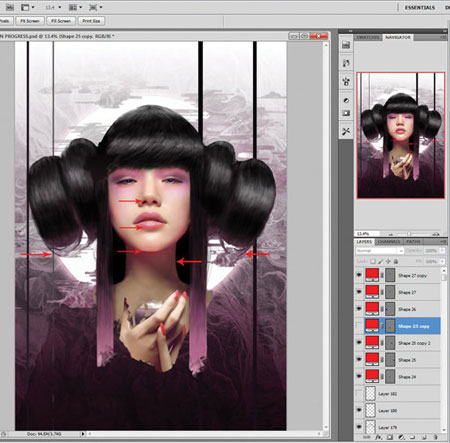
Task: Hide the Shape 24 layer
Action: pyautogui.click(x=359, y=376)
